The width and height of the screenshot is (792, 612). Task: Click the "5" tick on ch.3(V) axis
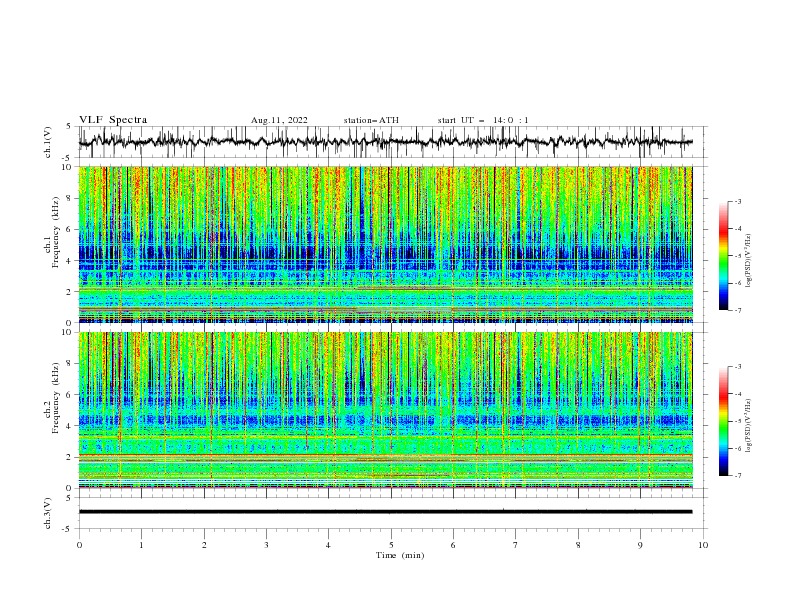pyautogui.click(x=69, y=497)
